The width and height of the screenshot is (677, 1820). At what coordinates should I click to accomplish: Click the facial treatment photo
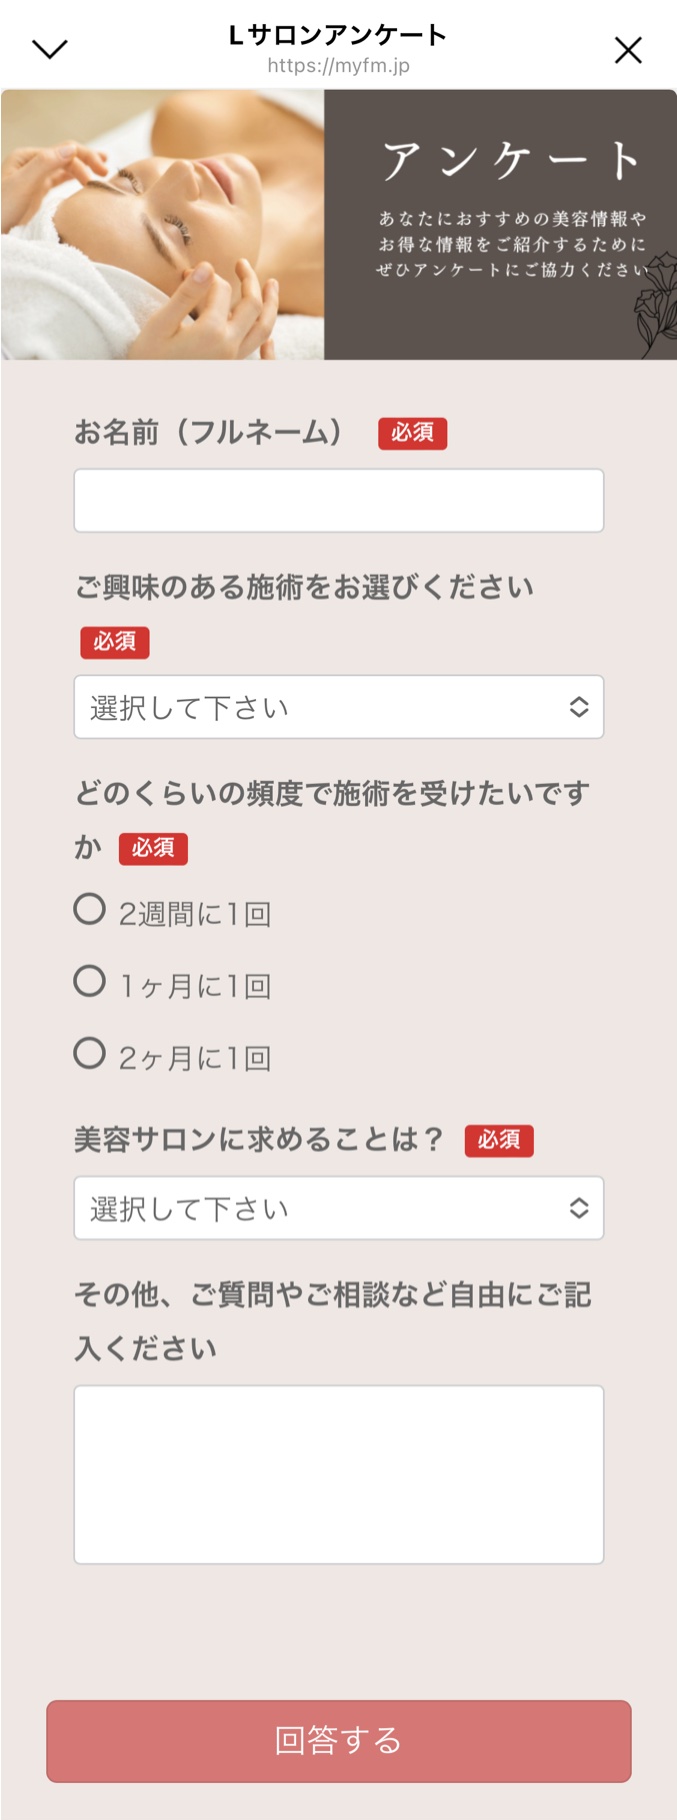tap(160, 225)
